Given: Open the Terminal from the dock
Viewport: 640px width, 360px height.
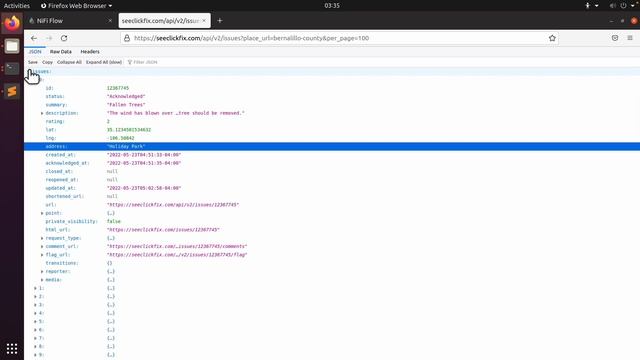Looking at the screenshot, I should point(12,69).
